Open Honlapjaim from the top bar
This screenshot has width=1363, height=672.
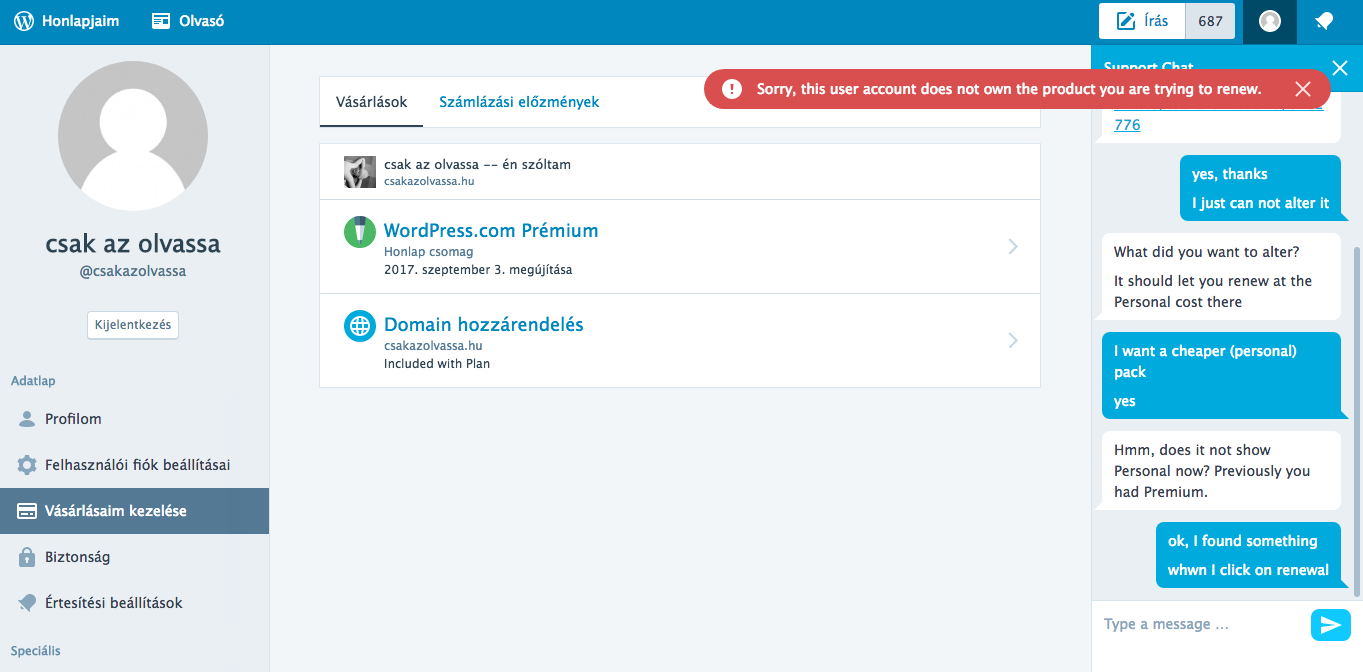pos(67,21)
